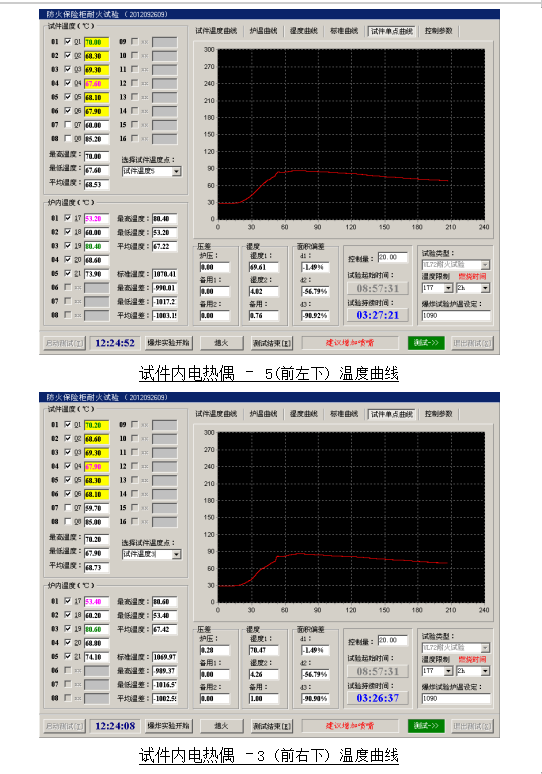Click green 测试->> button in the lower window
This screenshot has height=774, width=542.
(426, 726)
